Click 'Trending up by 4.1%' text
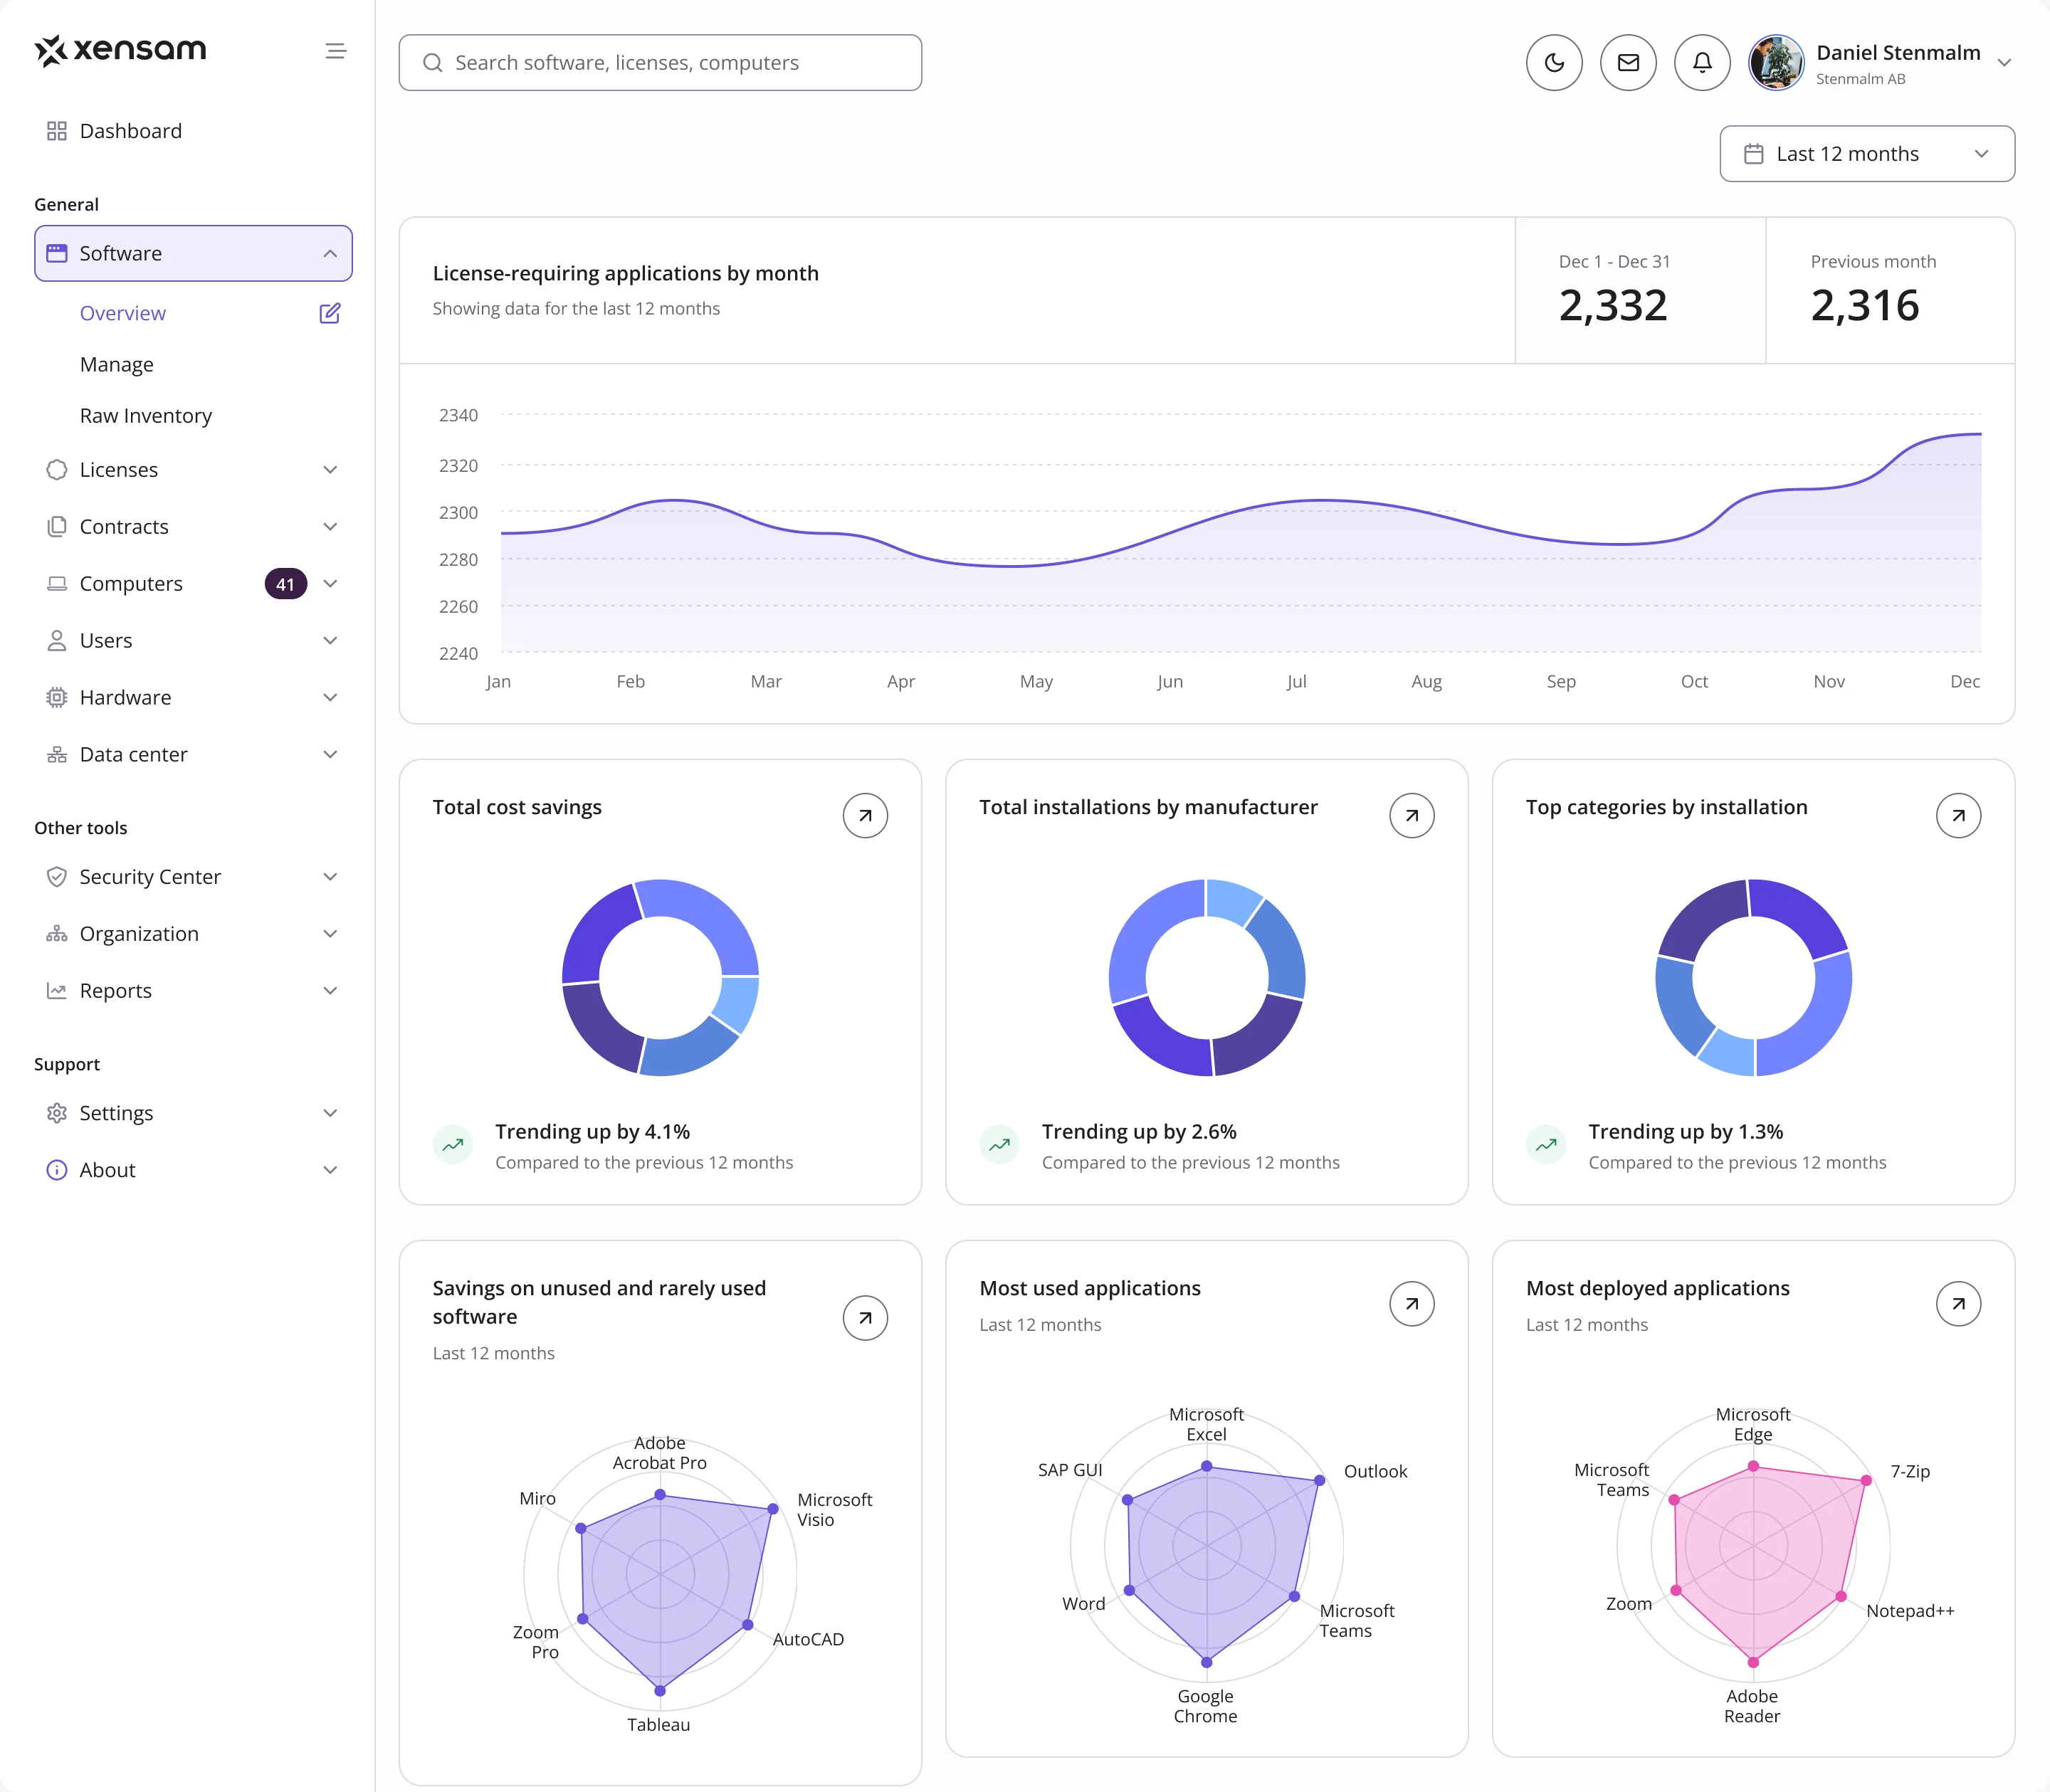 click(x=592, y=1131)
